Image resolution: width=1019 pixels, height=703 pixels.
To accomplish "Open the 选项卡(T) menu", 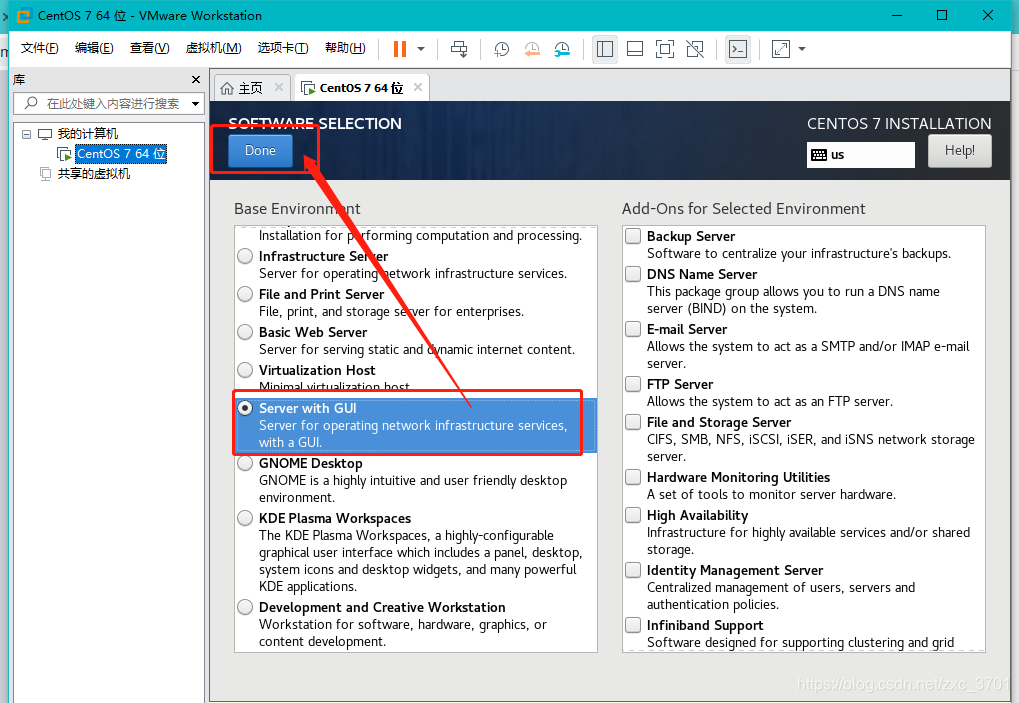I will point(283,48).
